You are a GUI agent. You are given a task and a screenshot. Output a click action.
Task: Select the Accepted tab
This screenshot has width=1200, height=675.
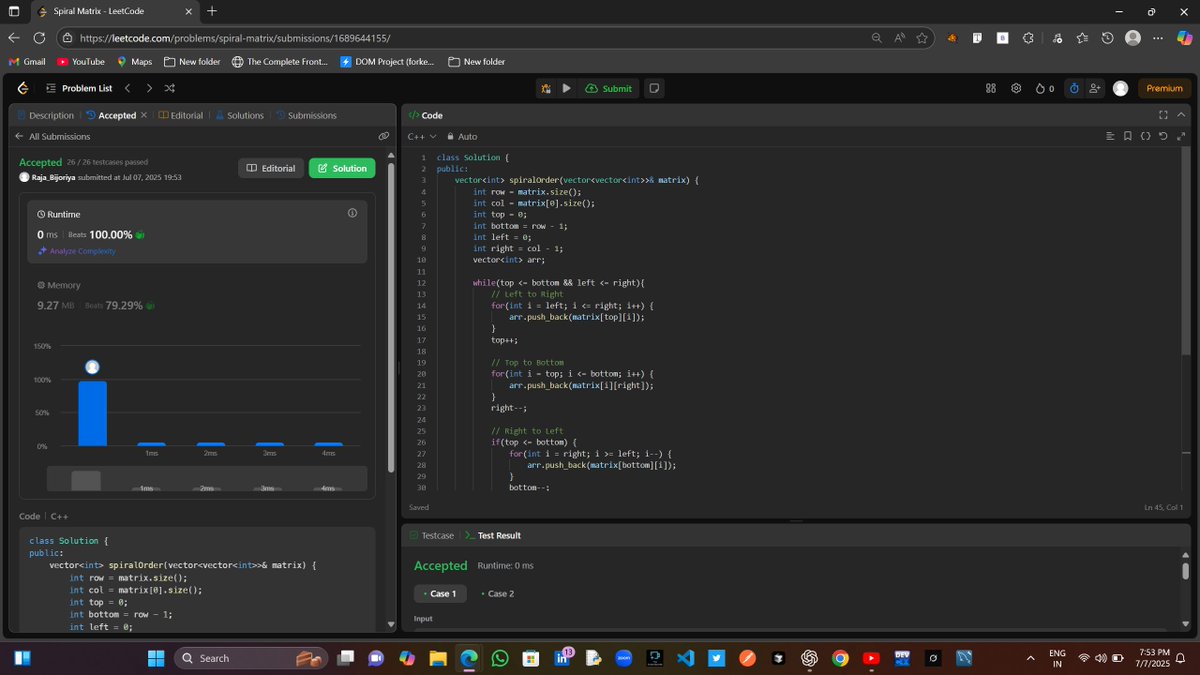point(111,115)
